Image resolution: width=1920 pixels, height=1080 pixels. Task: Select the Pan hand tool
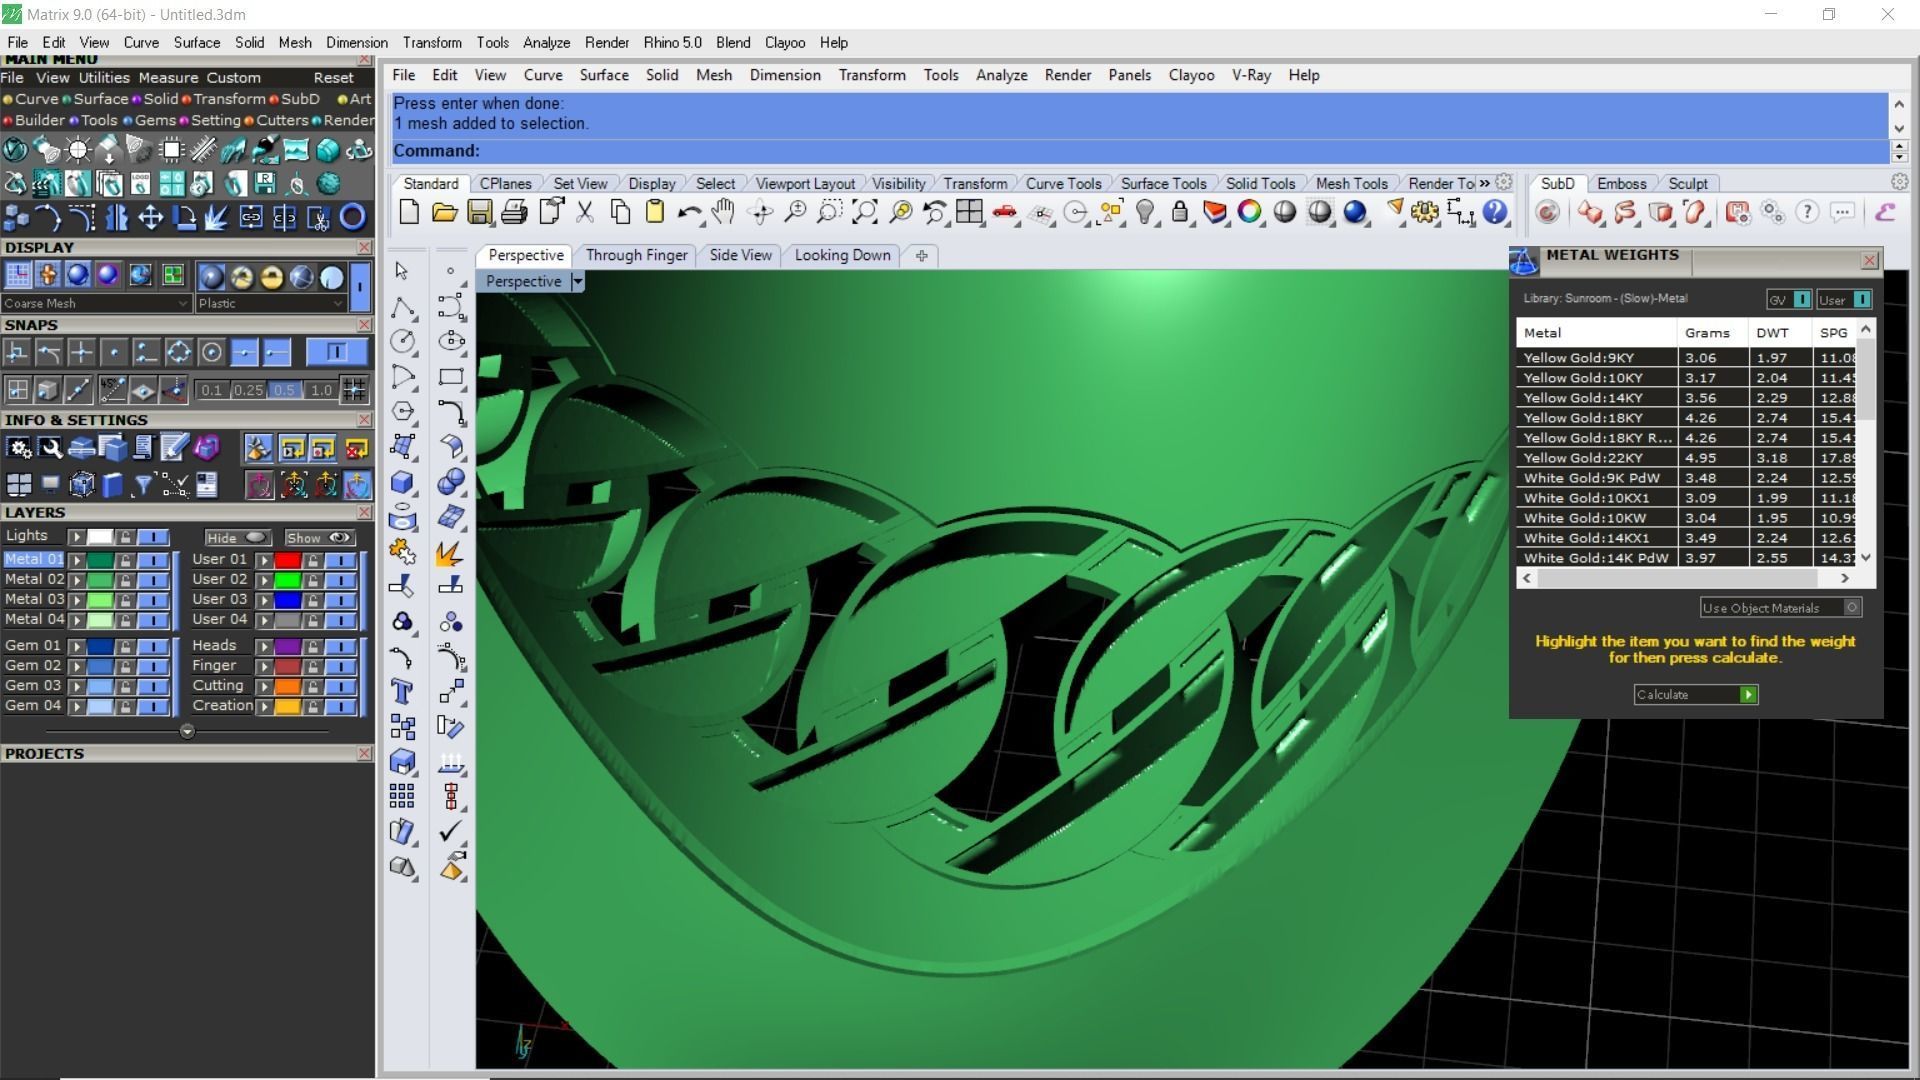(723, 212)
